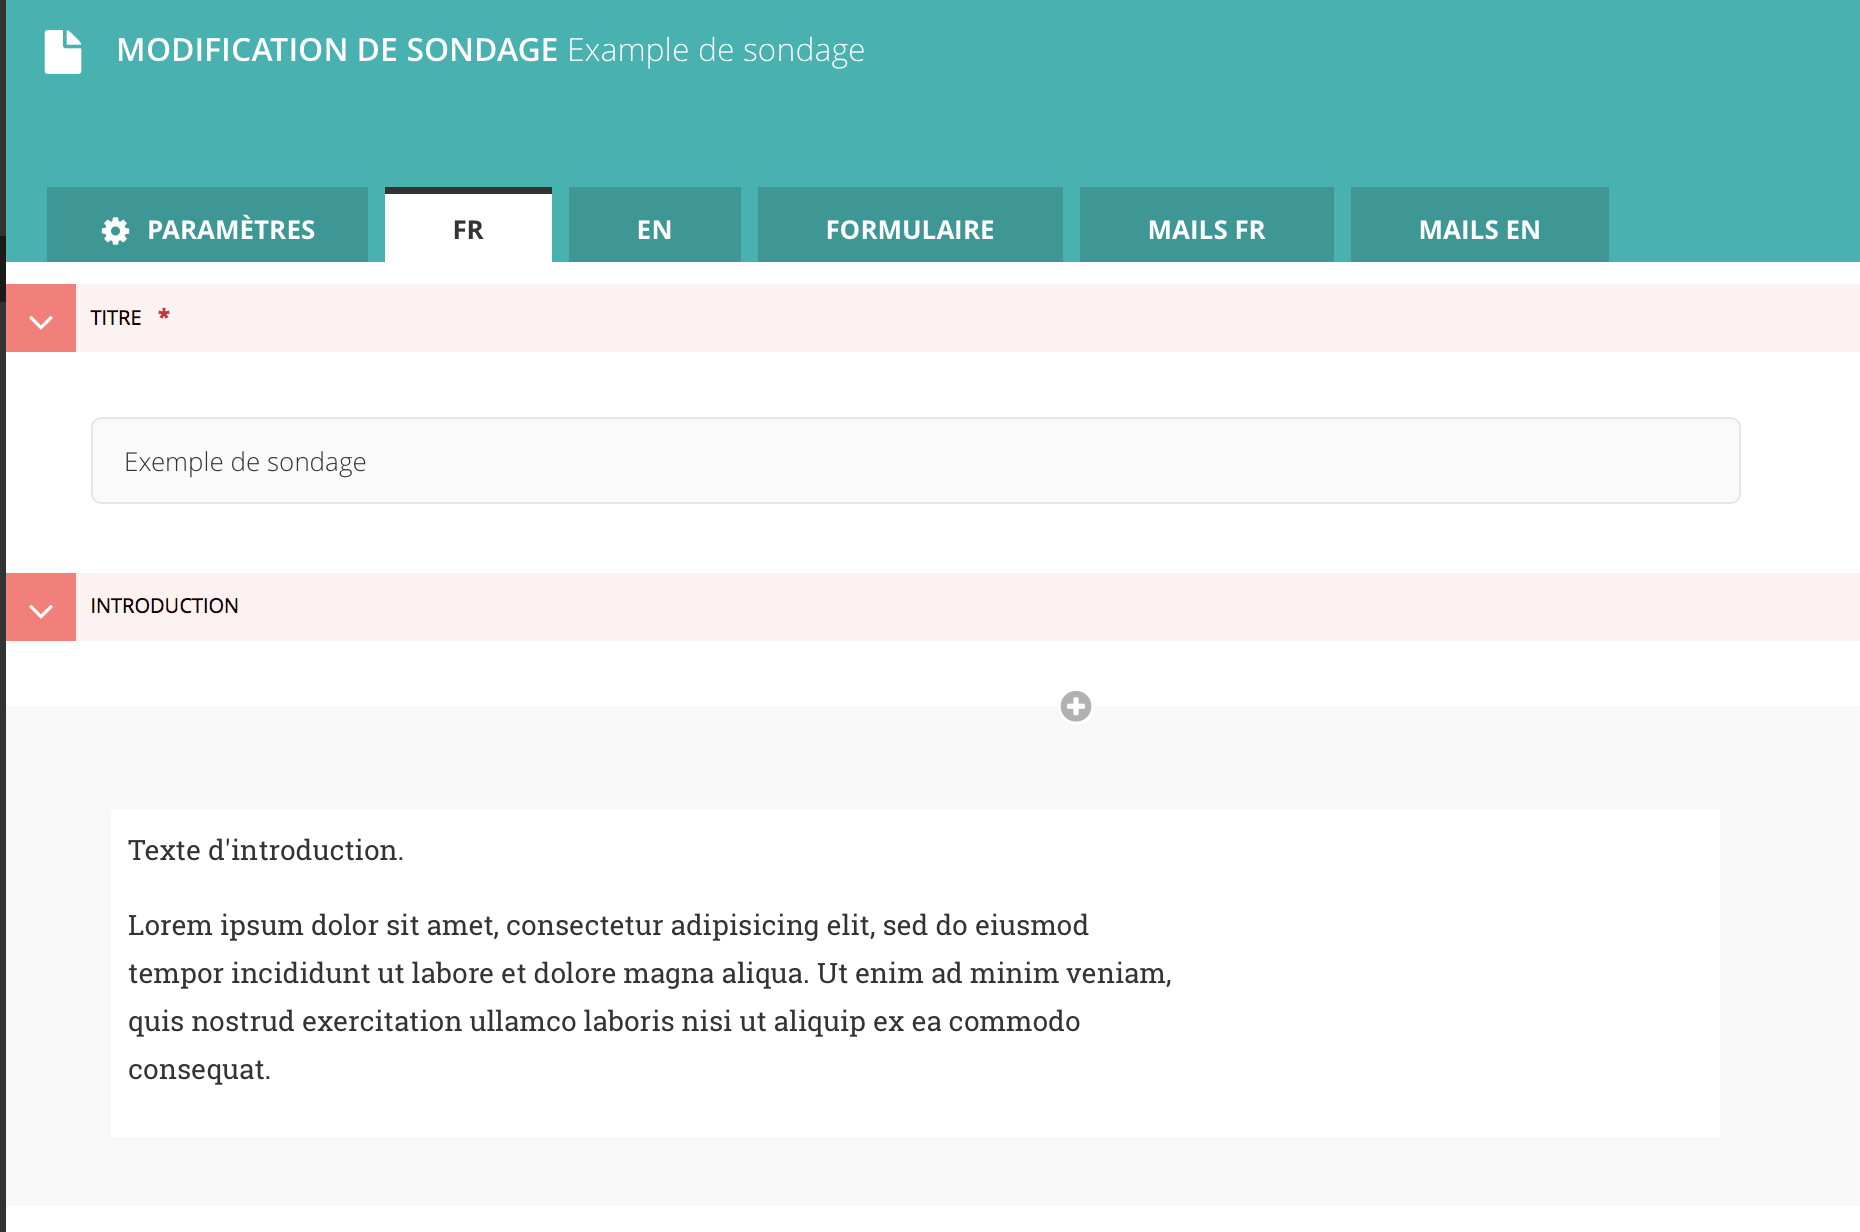Collapse the TITRE section chevron
1860x1232 pixels.
coord(41,320)
